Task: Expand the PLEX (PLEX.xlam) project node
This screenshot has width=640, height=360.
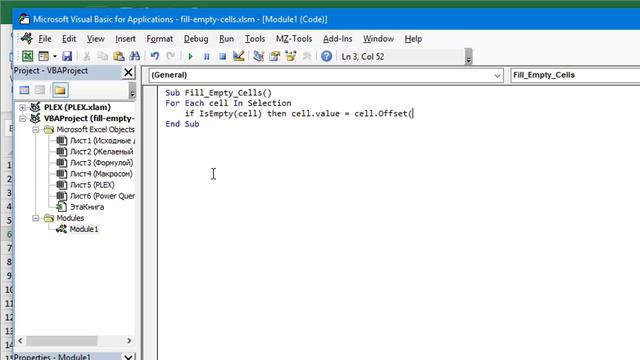Action: tap(22, 107)
